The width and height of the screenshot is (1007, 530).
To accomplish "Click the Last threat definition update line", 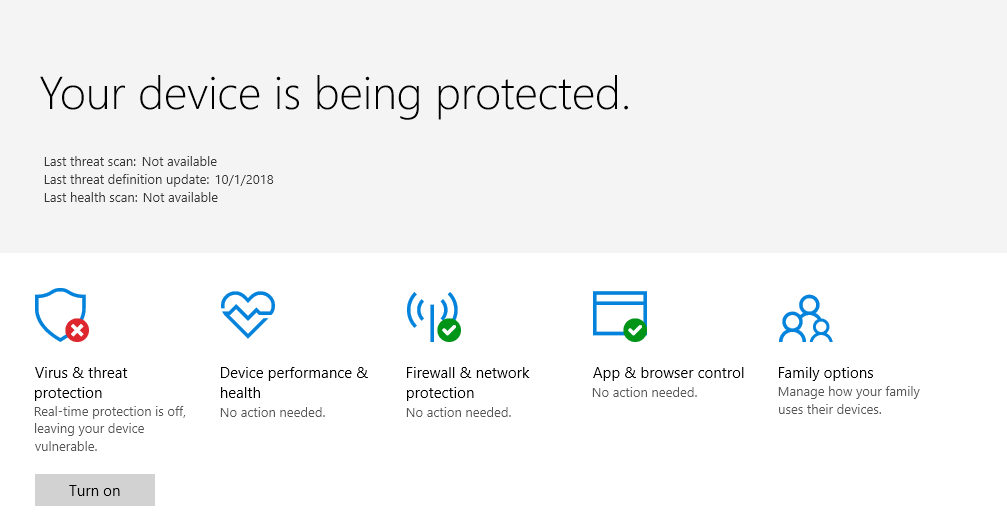I will click(x=158, y=180).
